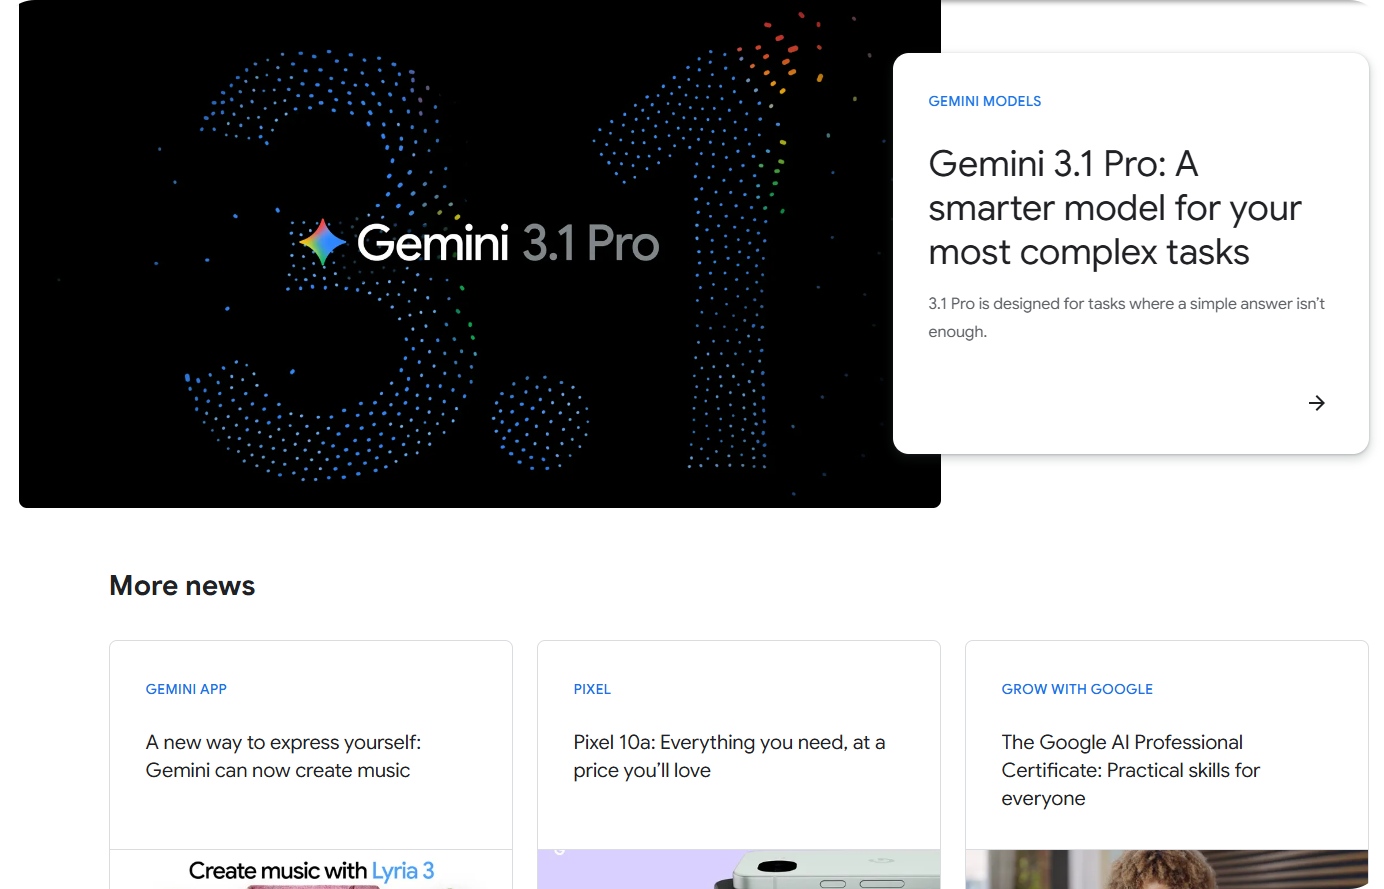Open the GEMINI APP category label
This screenshot has width=1384, height=889.
[186, 689]
